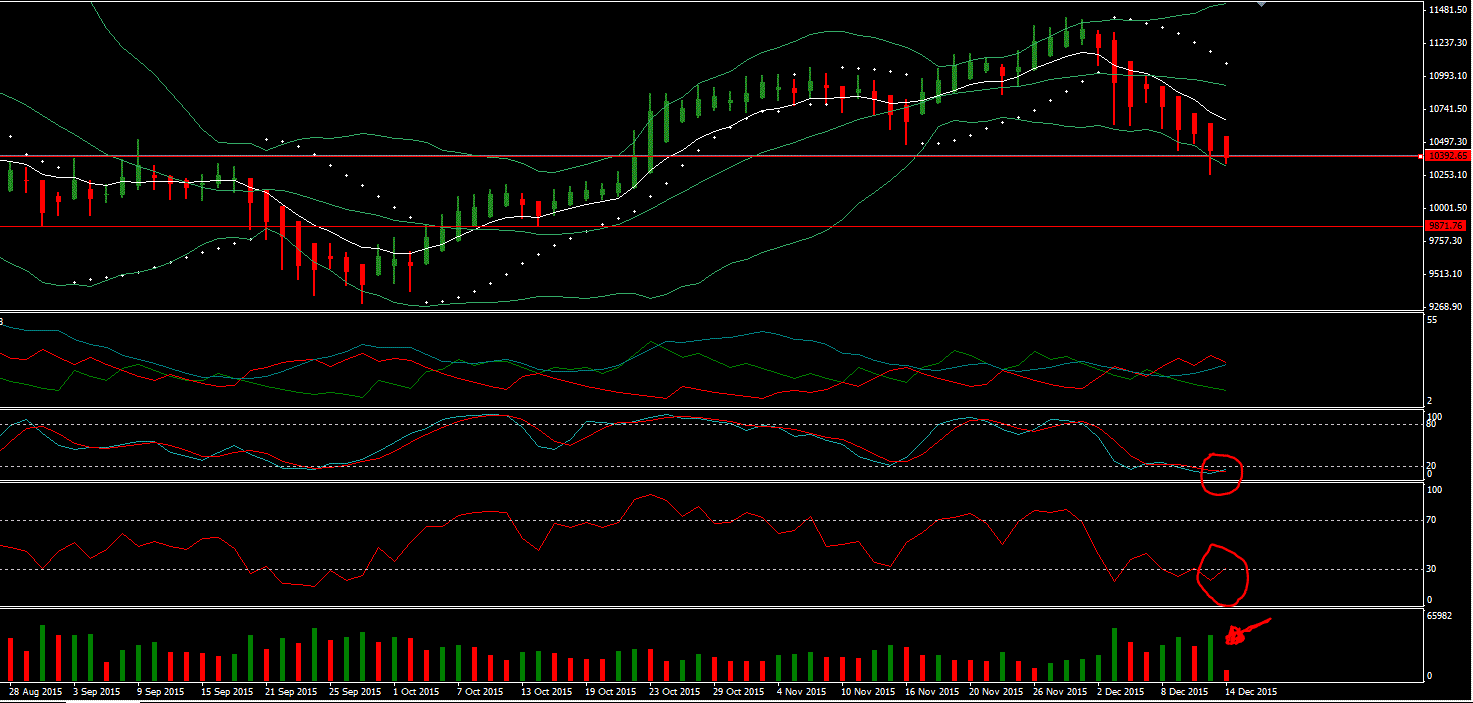This screenshot has width=1473, height=703.
Task: Click the red circle on RSI panel
Action: pos(1224,575)
